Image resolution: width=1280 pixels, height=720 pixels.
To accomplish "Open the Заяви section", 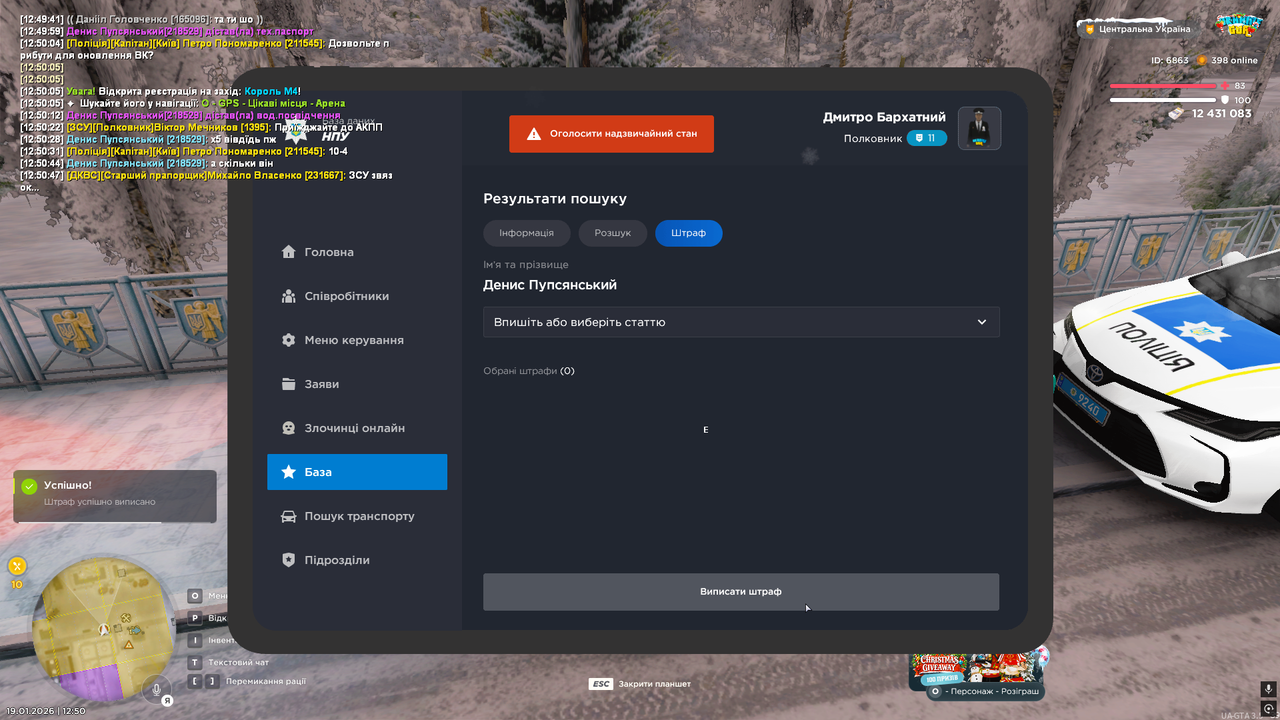I will 357,384.
